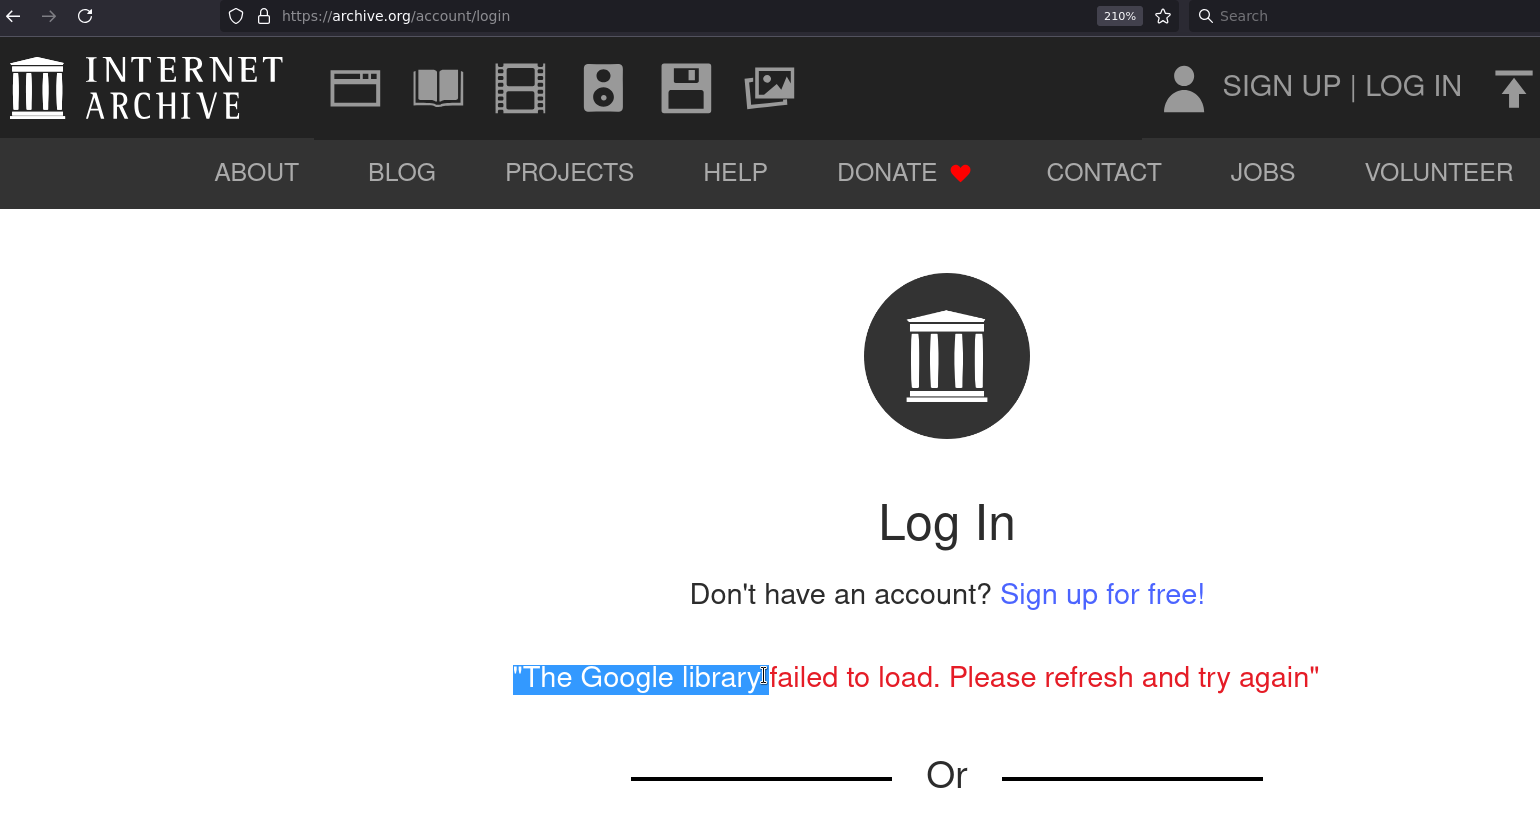Open the VOLUNTEER menu item
Viewport: 1540px width, 817px height.
point(1438,172)
